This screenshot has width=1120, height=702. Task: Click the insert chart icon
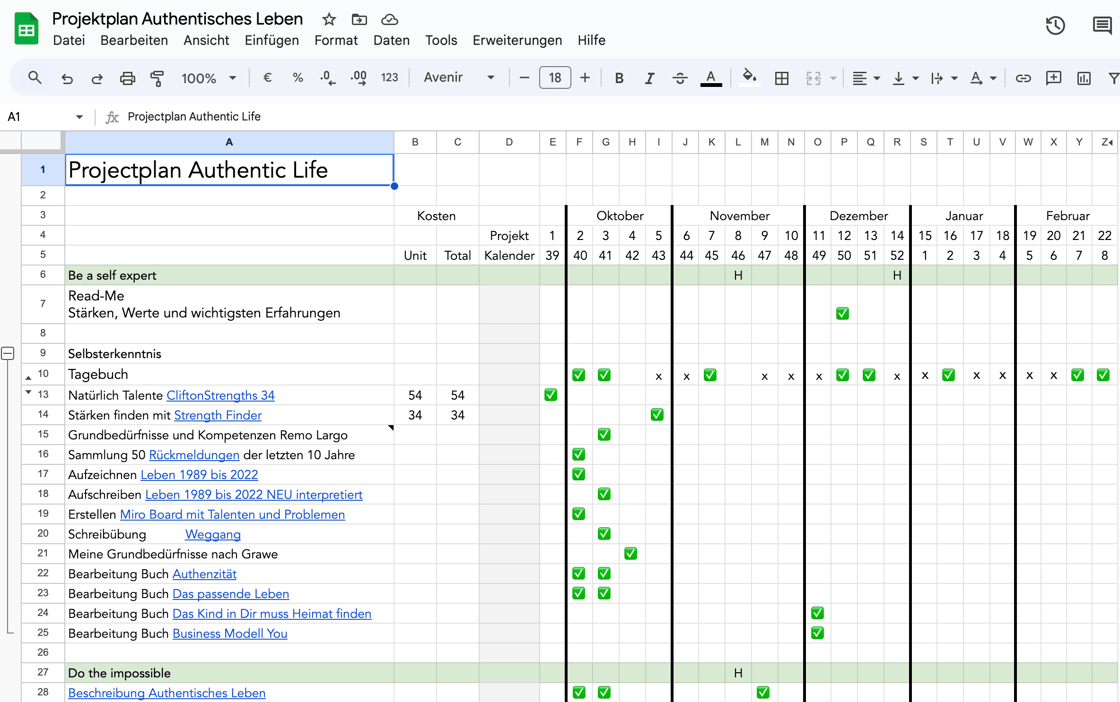point(1083,78)
